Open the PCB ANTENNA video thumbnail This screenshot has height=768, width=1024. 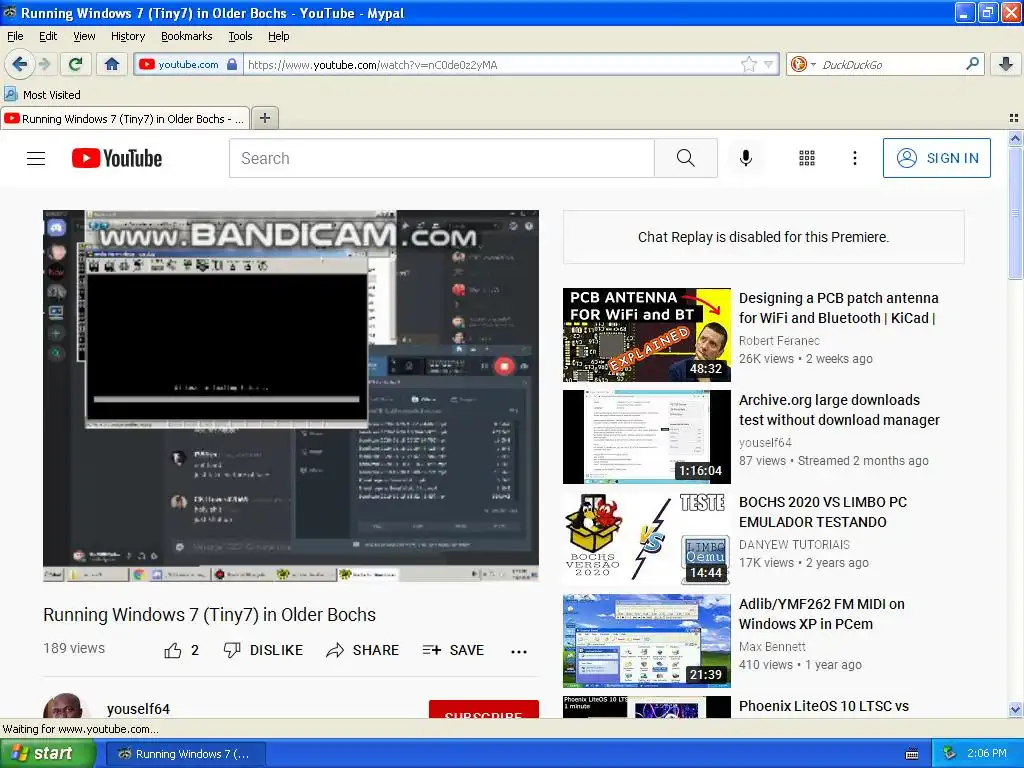[x=647, y=335]
